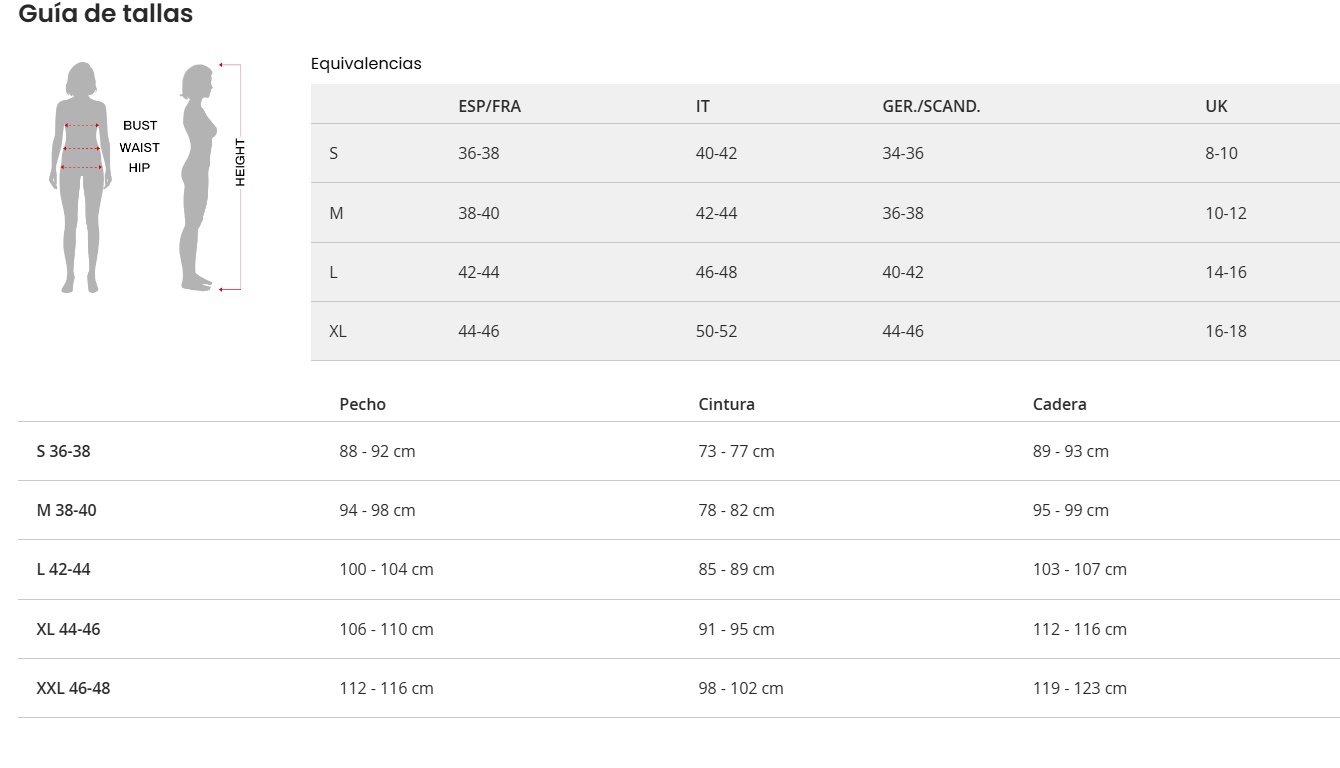The image size is (1340, 768).
Task: Select the S 36-38 measurement row label
Action: 63,451
